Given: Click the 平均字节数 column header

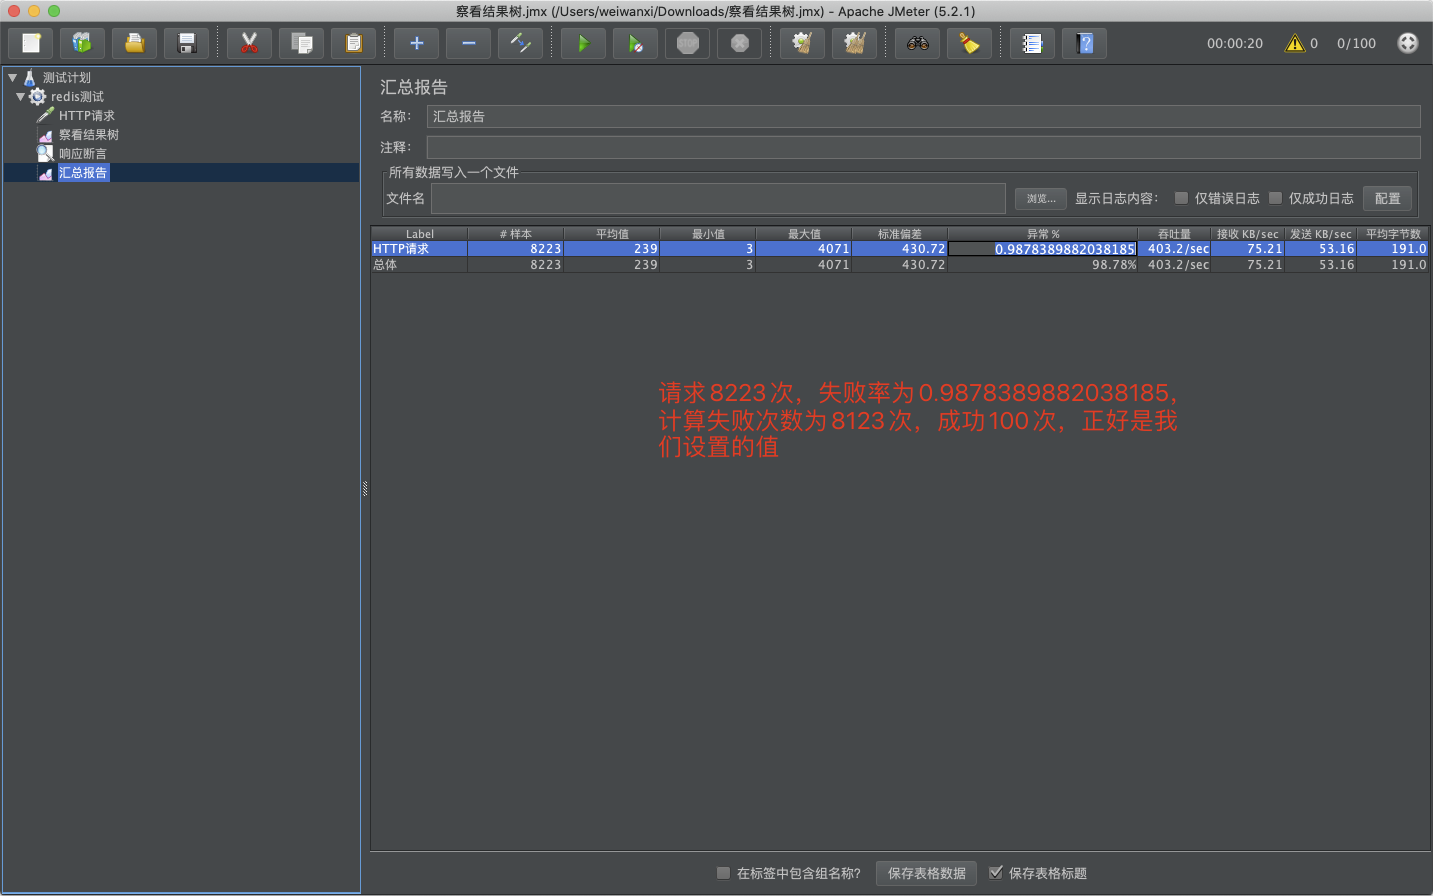Looking at the screenshot, I should (1393, 234).
